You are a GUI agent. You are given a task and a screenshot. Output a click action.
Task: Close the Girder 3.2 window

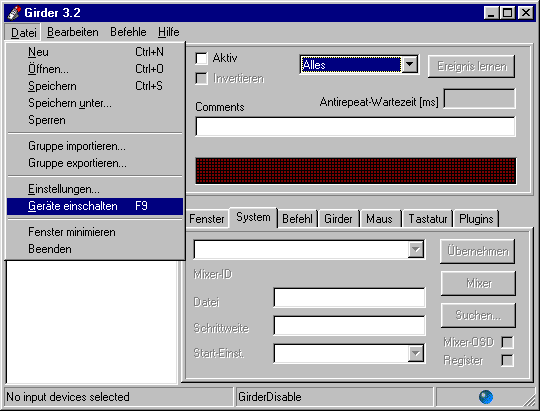point(526,13)
